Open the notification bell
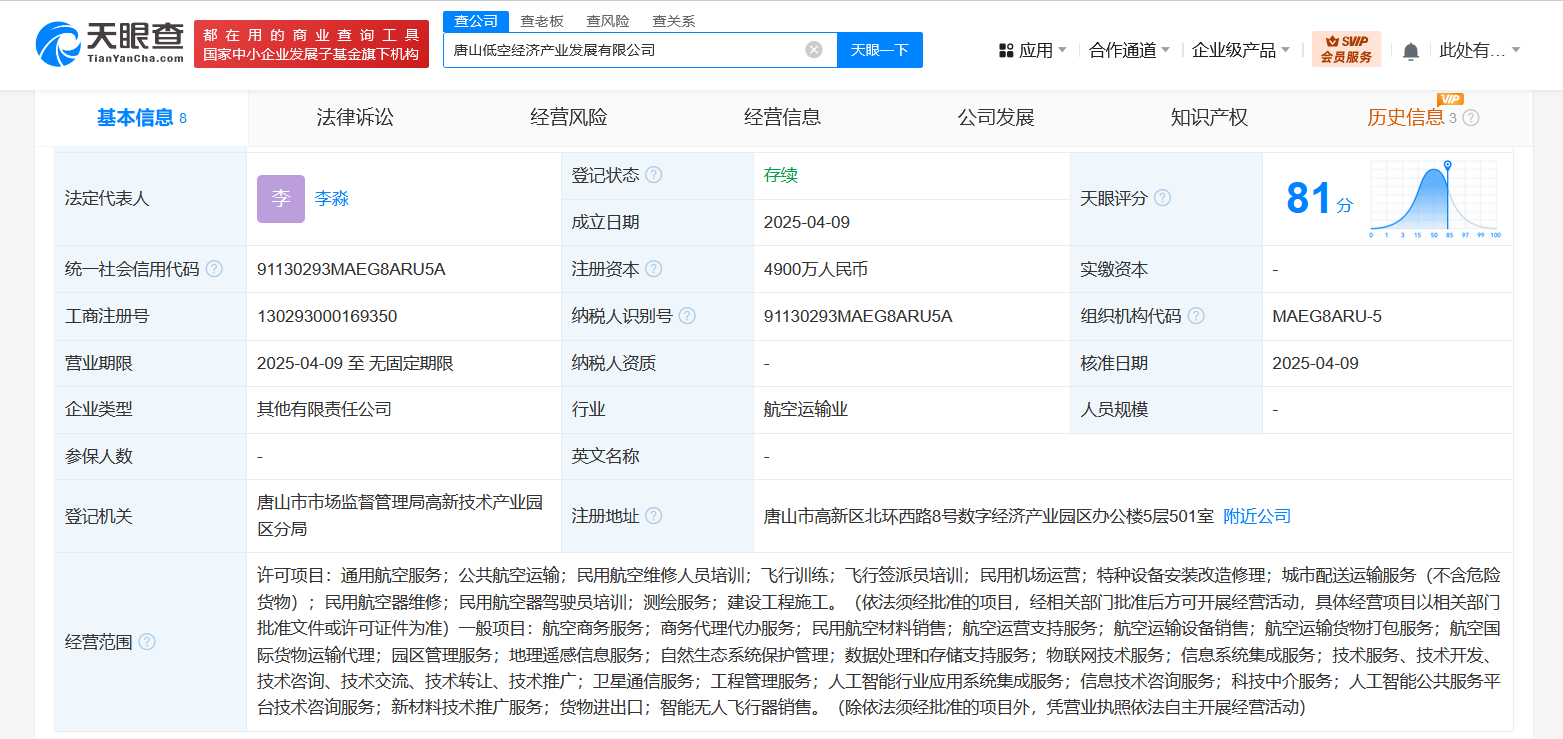Viewport: 1563px width, 739px height. click(1410, 51)
